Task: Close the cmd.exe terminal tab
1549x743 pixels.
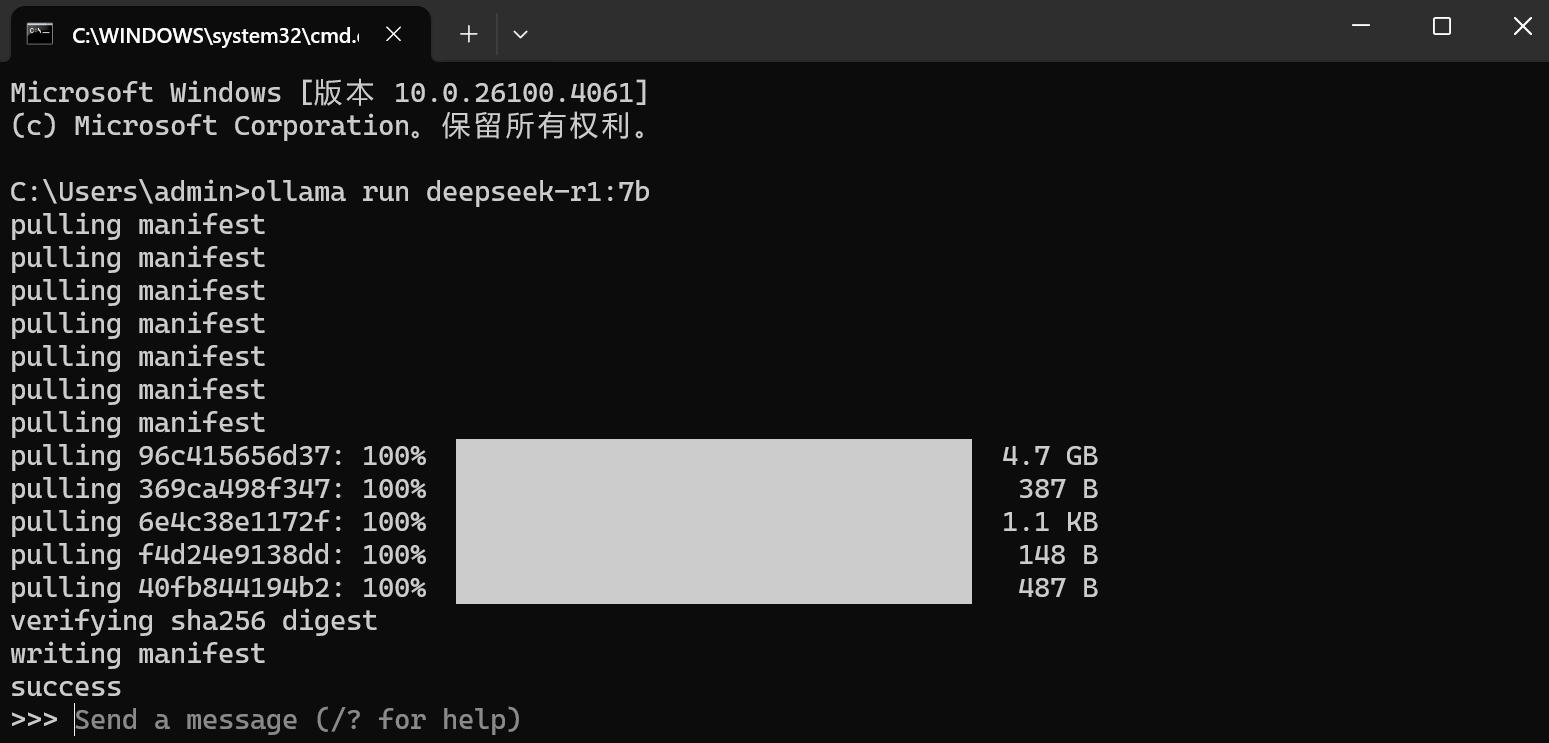Action: 394,34
